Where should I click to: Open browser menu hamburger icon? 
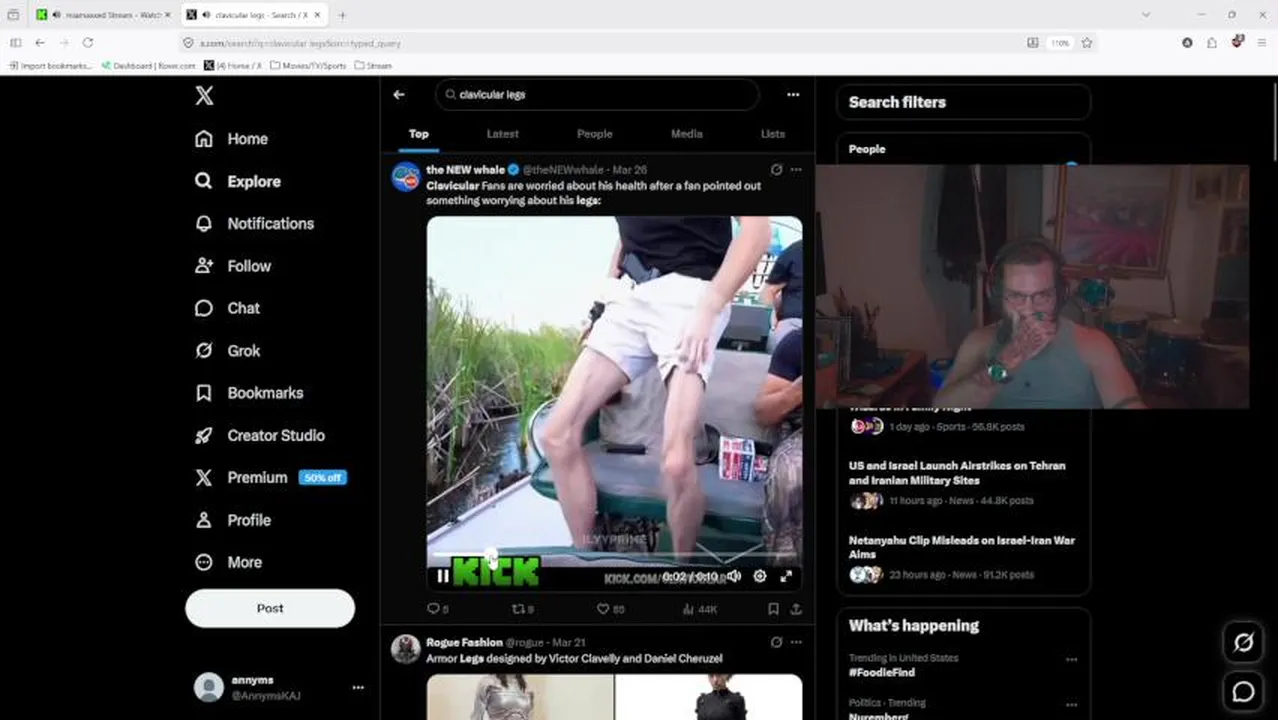click(1262, 43)
